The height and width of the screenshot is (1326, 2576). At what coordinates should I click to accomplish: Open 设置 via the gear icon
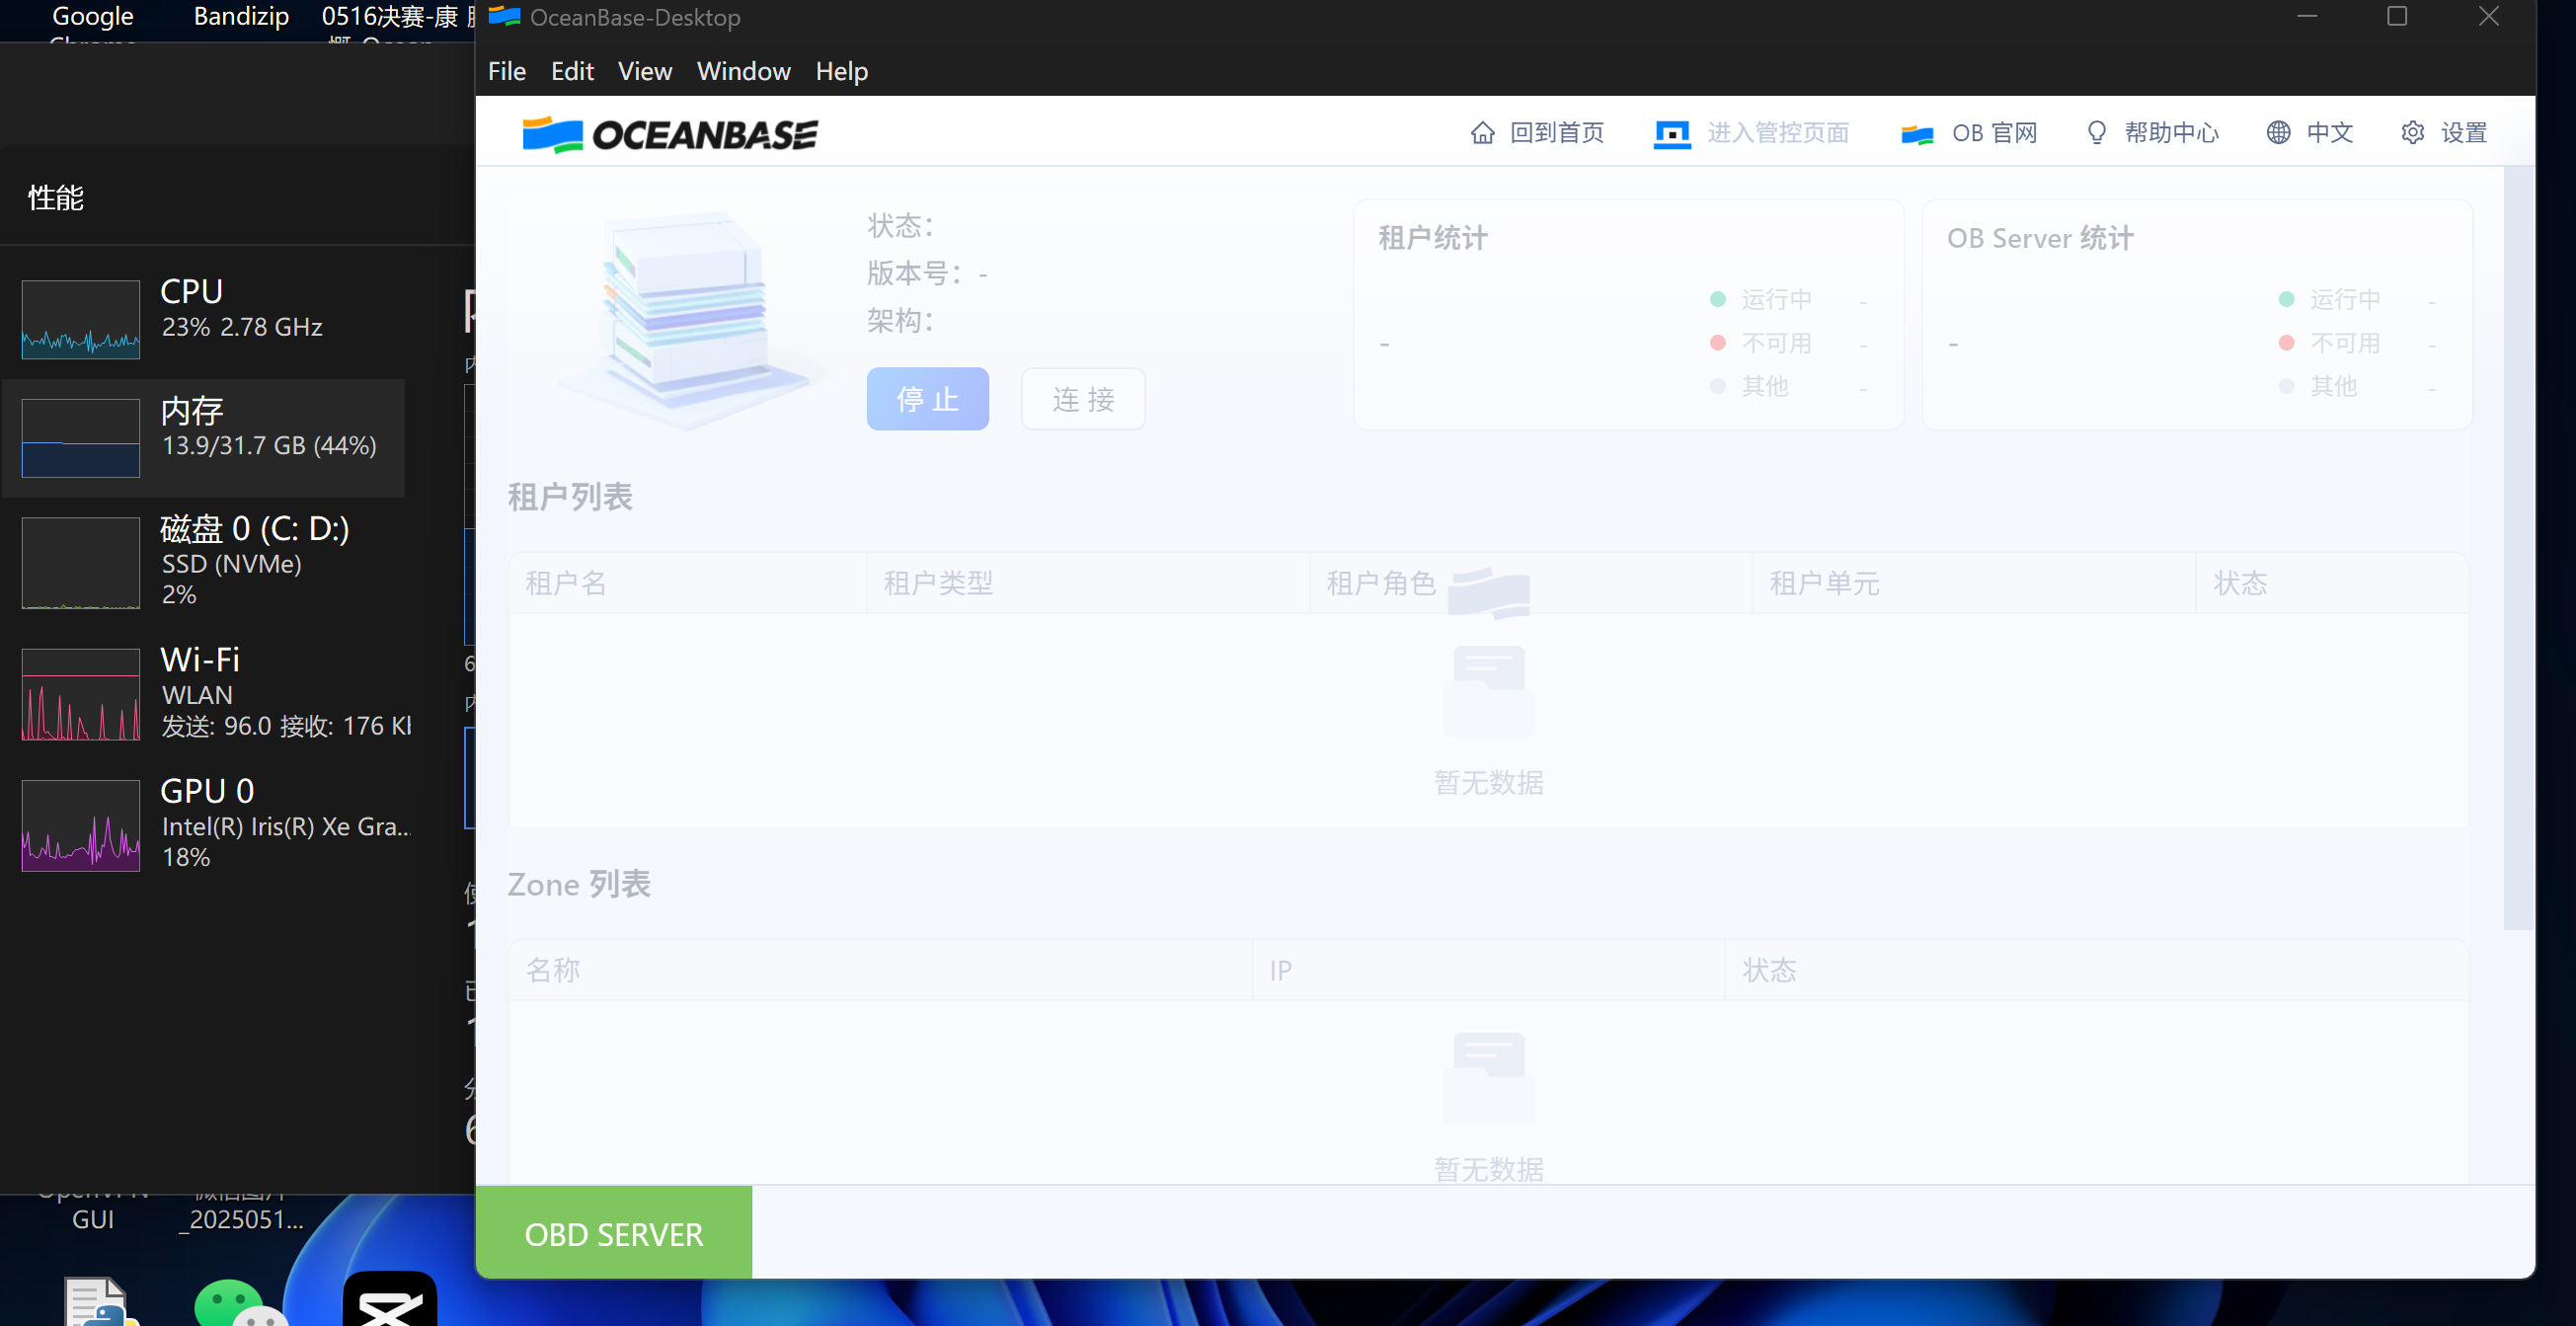(x=2413, y=132)
